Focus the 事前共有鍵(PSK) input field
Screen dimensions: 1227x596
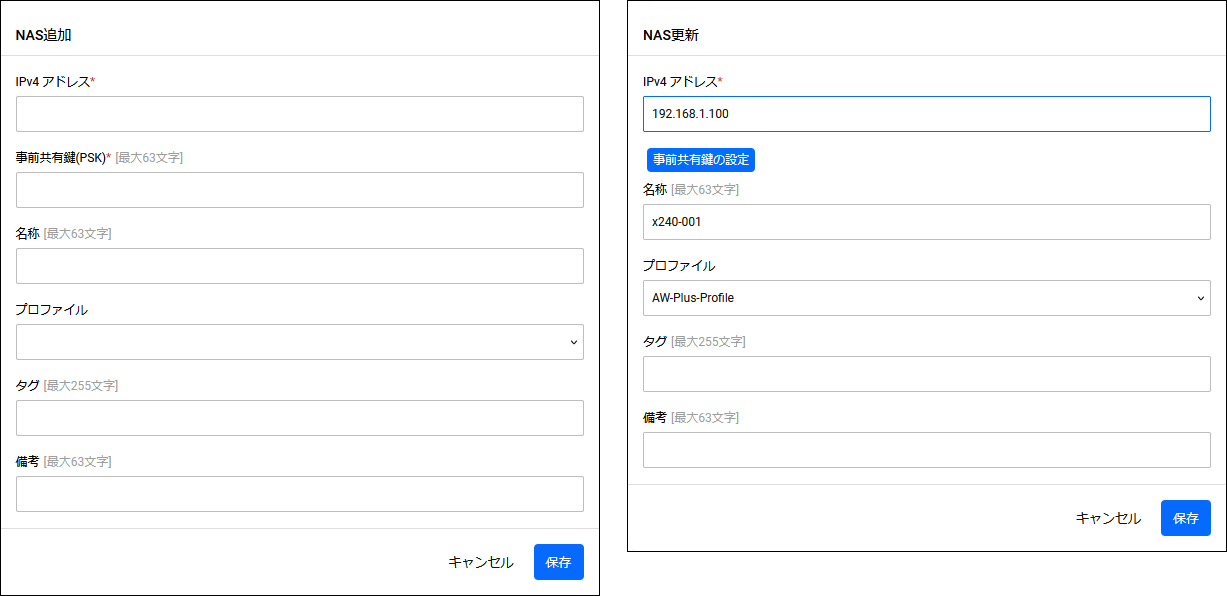pyautogui.click(x=300, y=190)
